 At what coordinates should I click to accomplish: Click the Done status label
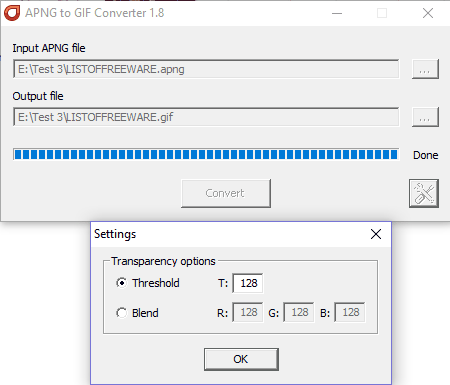click(426, 155)
